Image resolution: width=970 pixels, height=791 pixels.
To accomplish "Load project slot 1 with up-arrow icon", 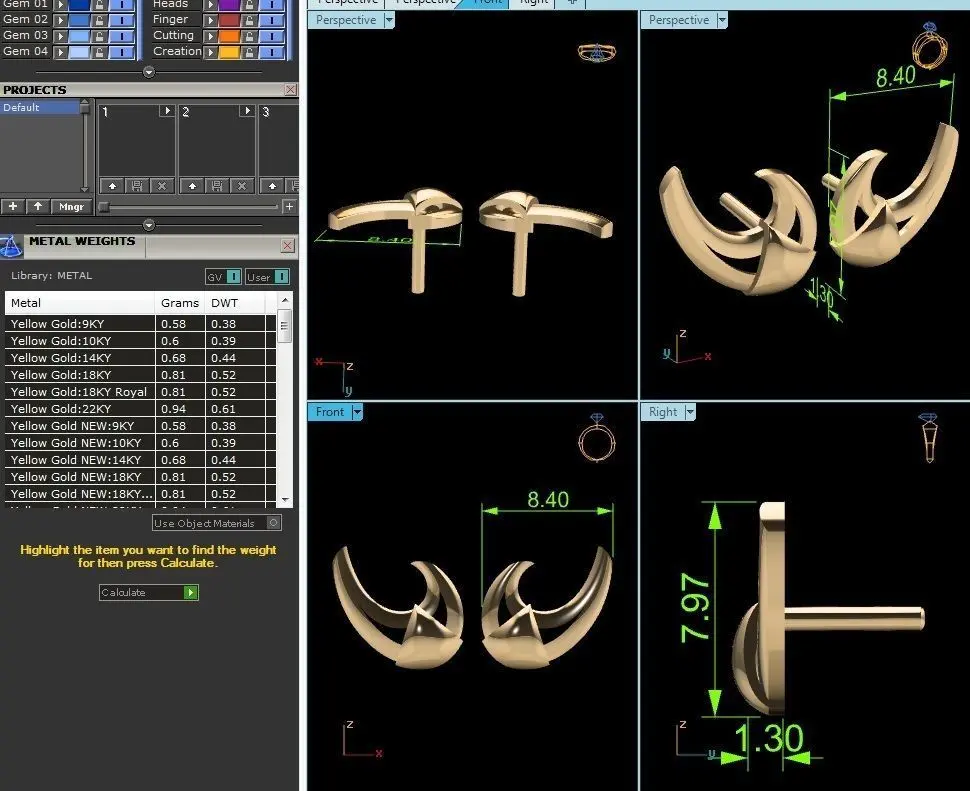I will click(112, 186).
